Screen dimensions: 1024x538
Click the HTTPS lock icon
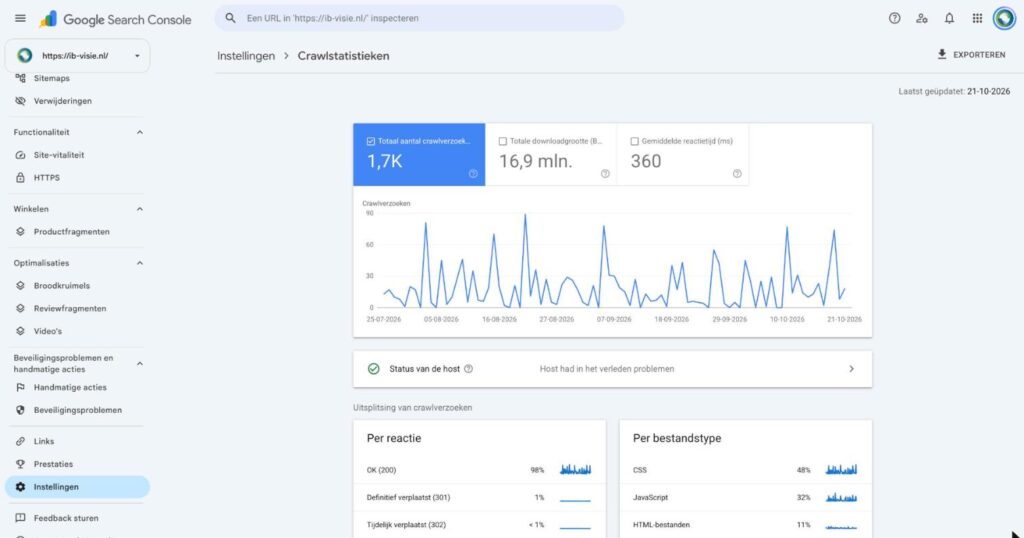click(x=20, y=178)
